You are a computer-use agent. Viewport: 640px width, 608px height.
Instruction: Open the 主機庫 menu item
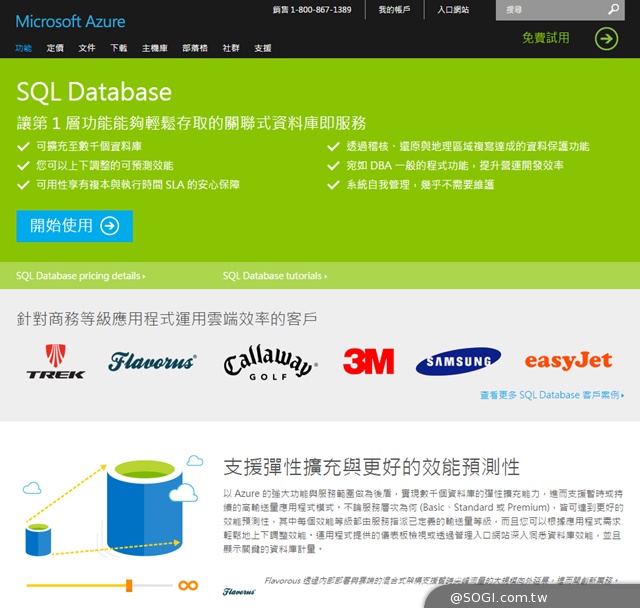[155, 48]
